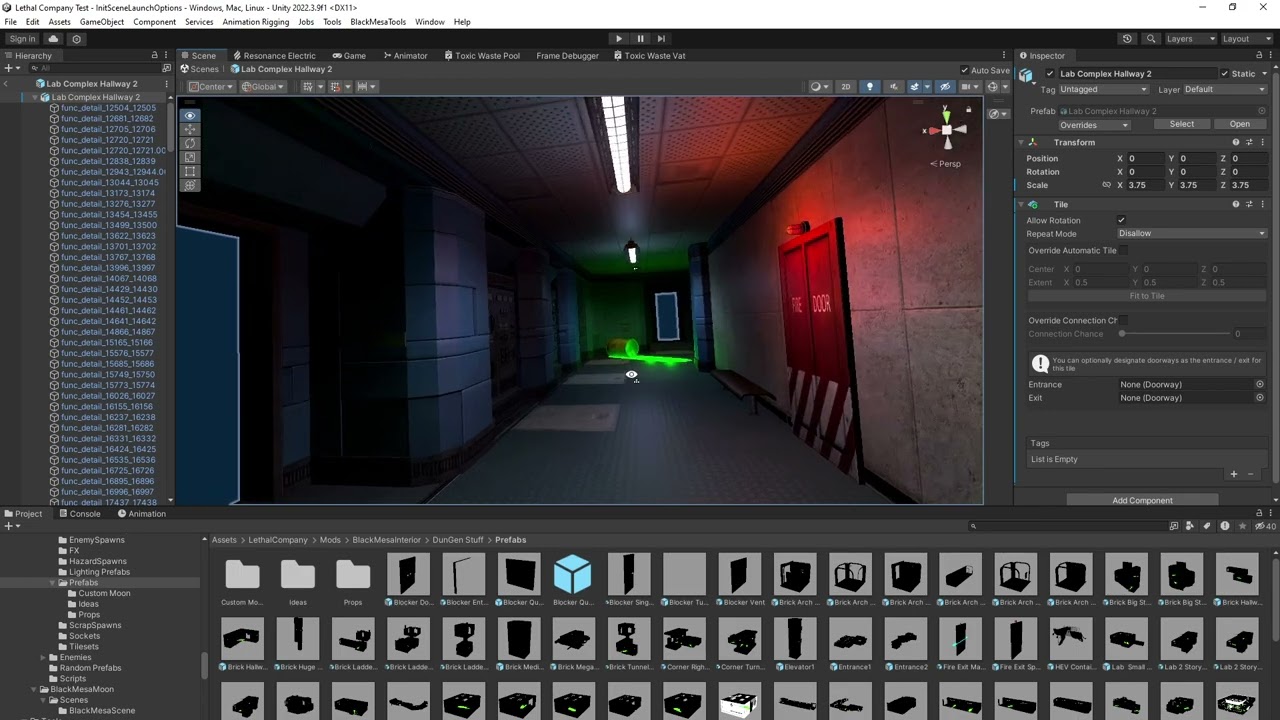1280x720 pixels.
Task: Start Play mode with the play button
Action: coord(619,39)
